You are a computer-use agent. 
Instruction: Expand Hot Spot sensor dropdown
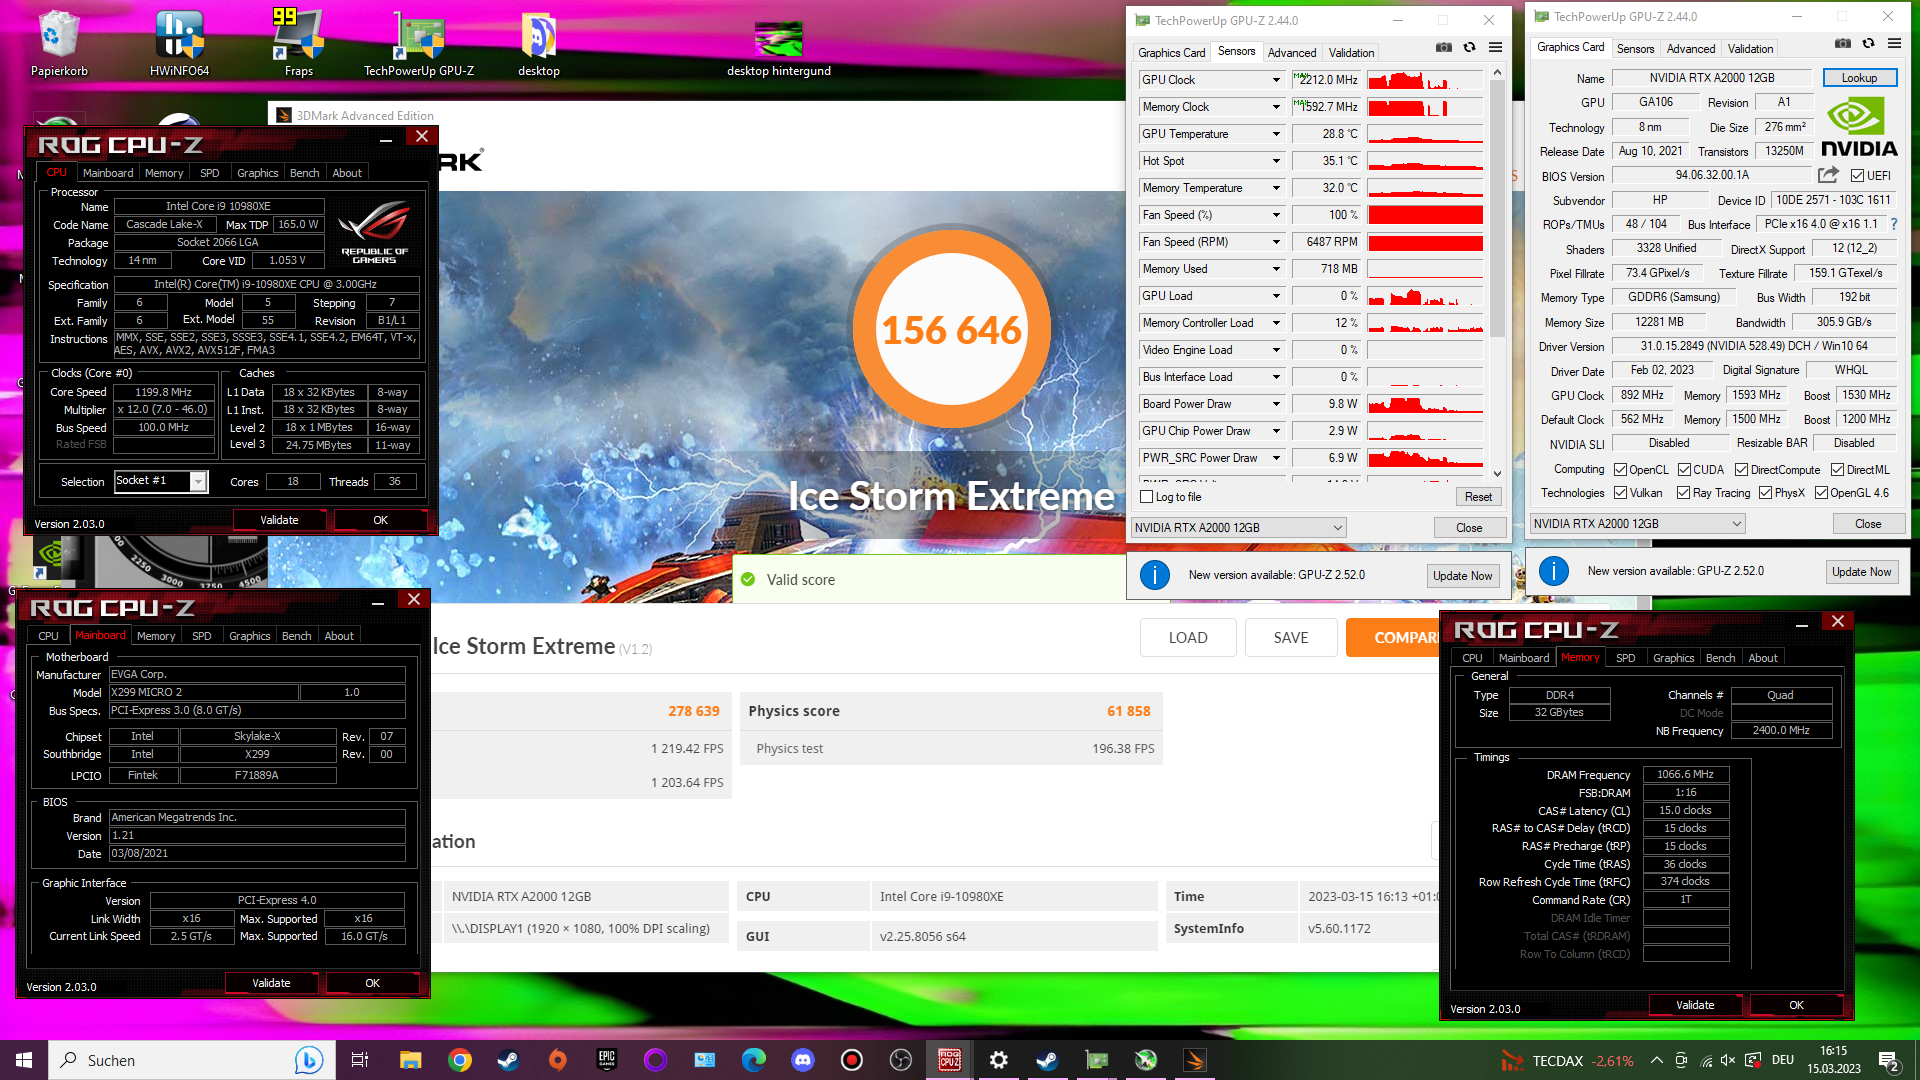(1276, 161)
